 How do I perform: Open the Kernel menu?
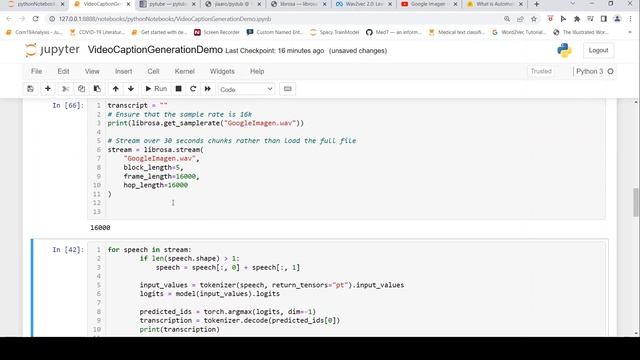point(184,71)
